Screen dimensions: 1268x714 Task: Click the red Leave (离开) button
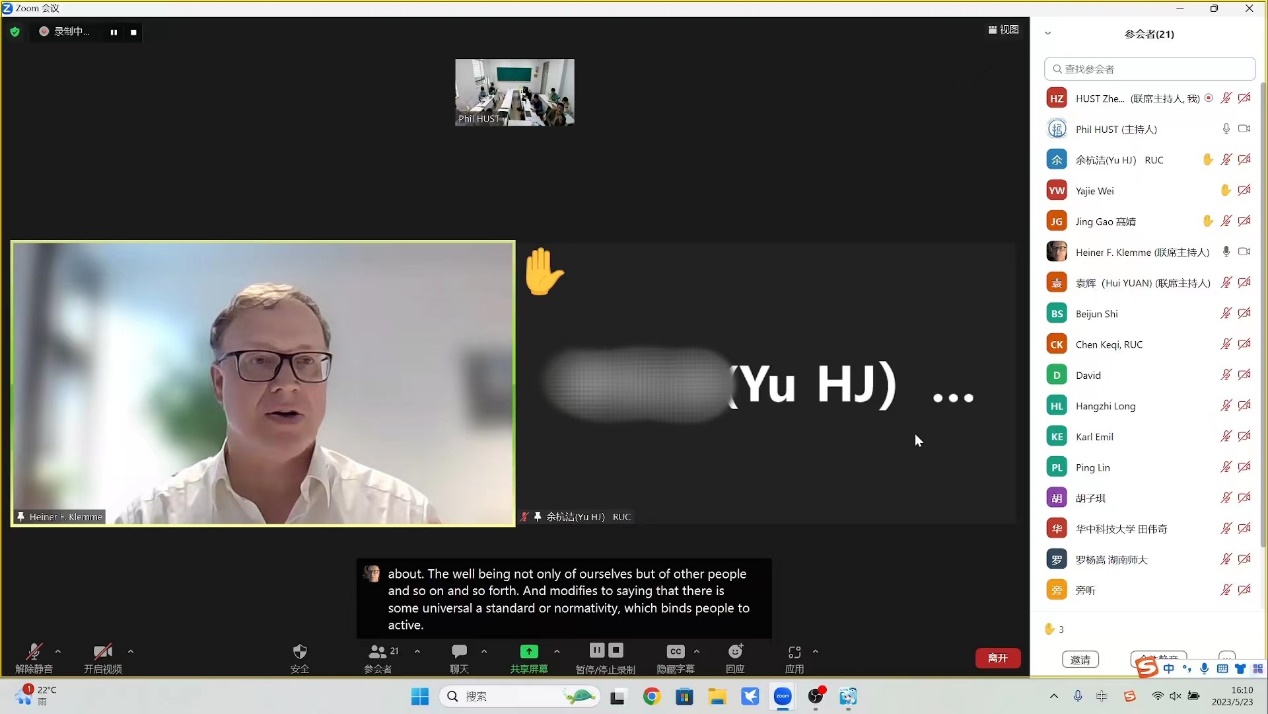[997, 658]
